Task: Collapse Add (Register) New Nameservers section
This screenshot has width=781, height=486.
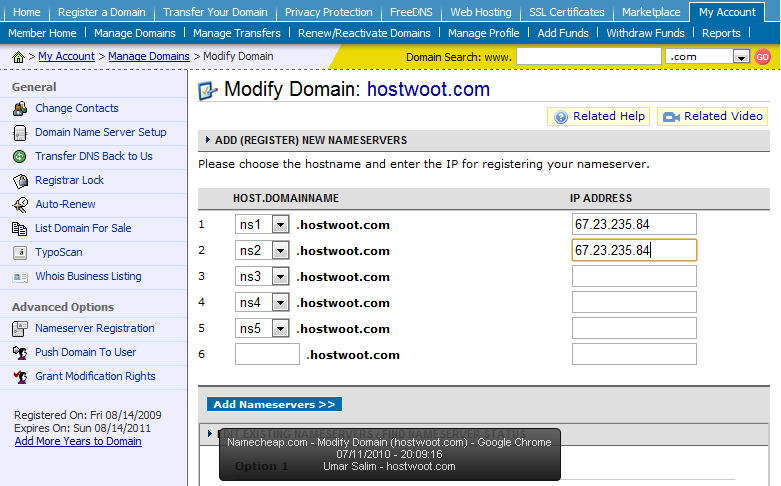Action: (208, 140)
